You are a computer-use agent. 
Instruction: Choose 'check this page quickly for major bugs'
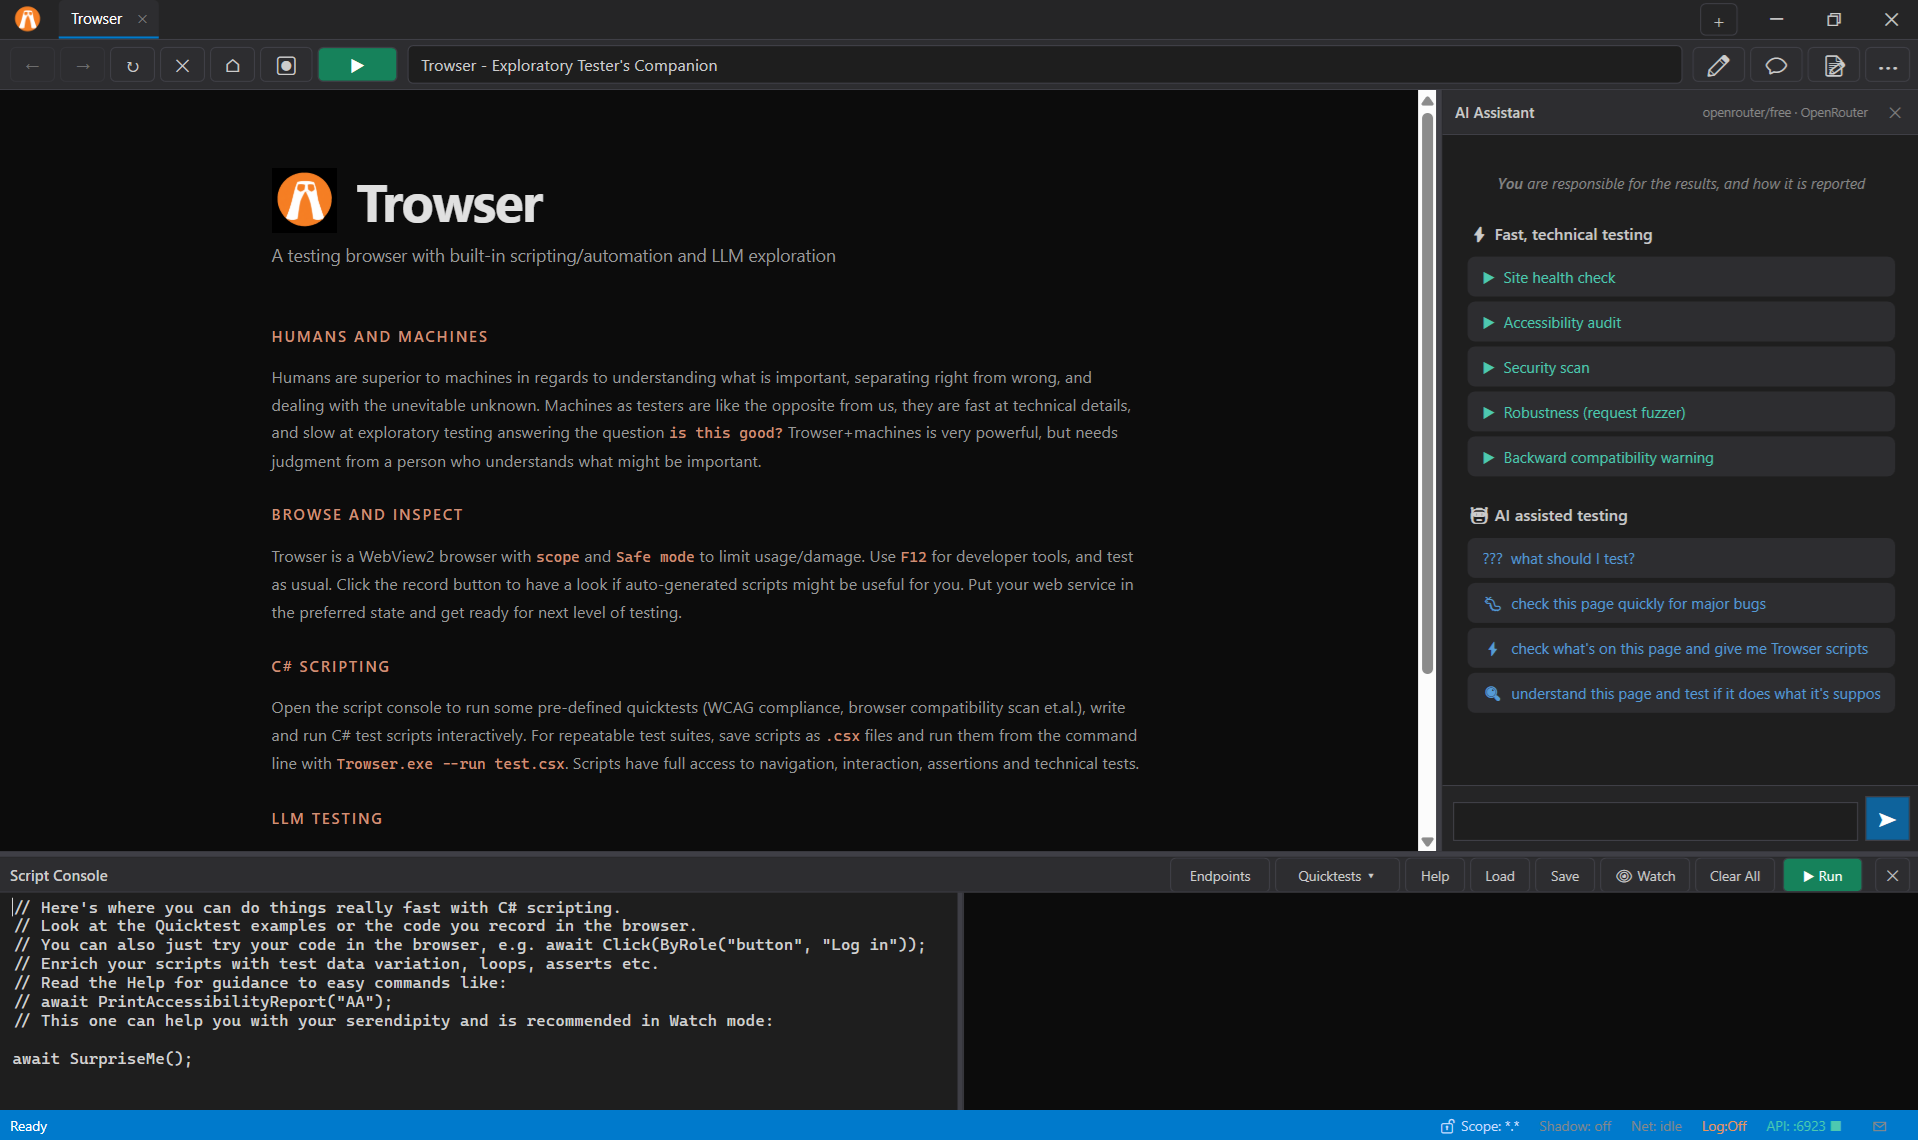click(x=1681, y=604)
